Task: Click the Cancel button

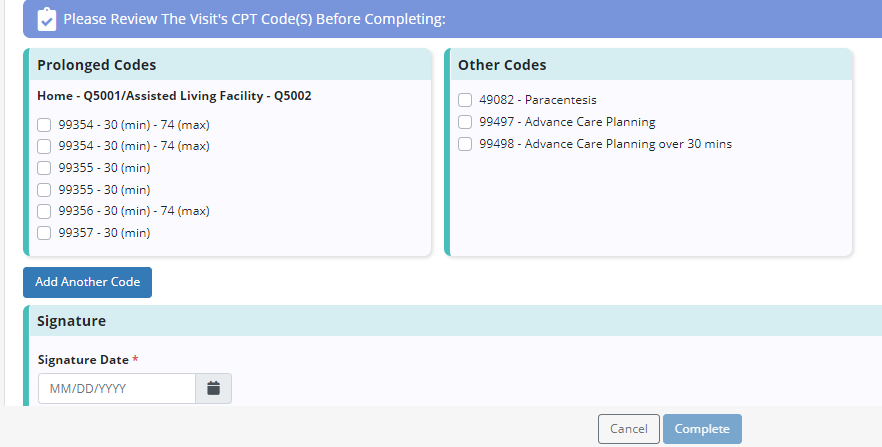Action: click(x=628, y=429)
